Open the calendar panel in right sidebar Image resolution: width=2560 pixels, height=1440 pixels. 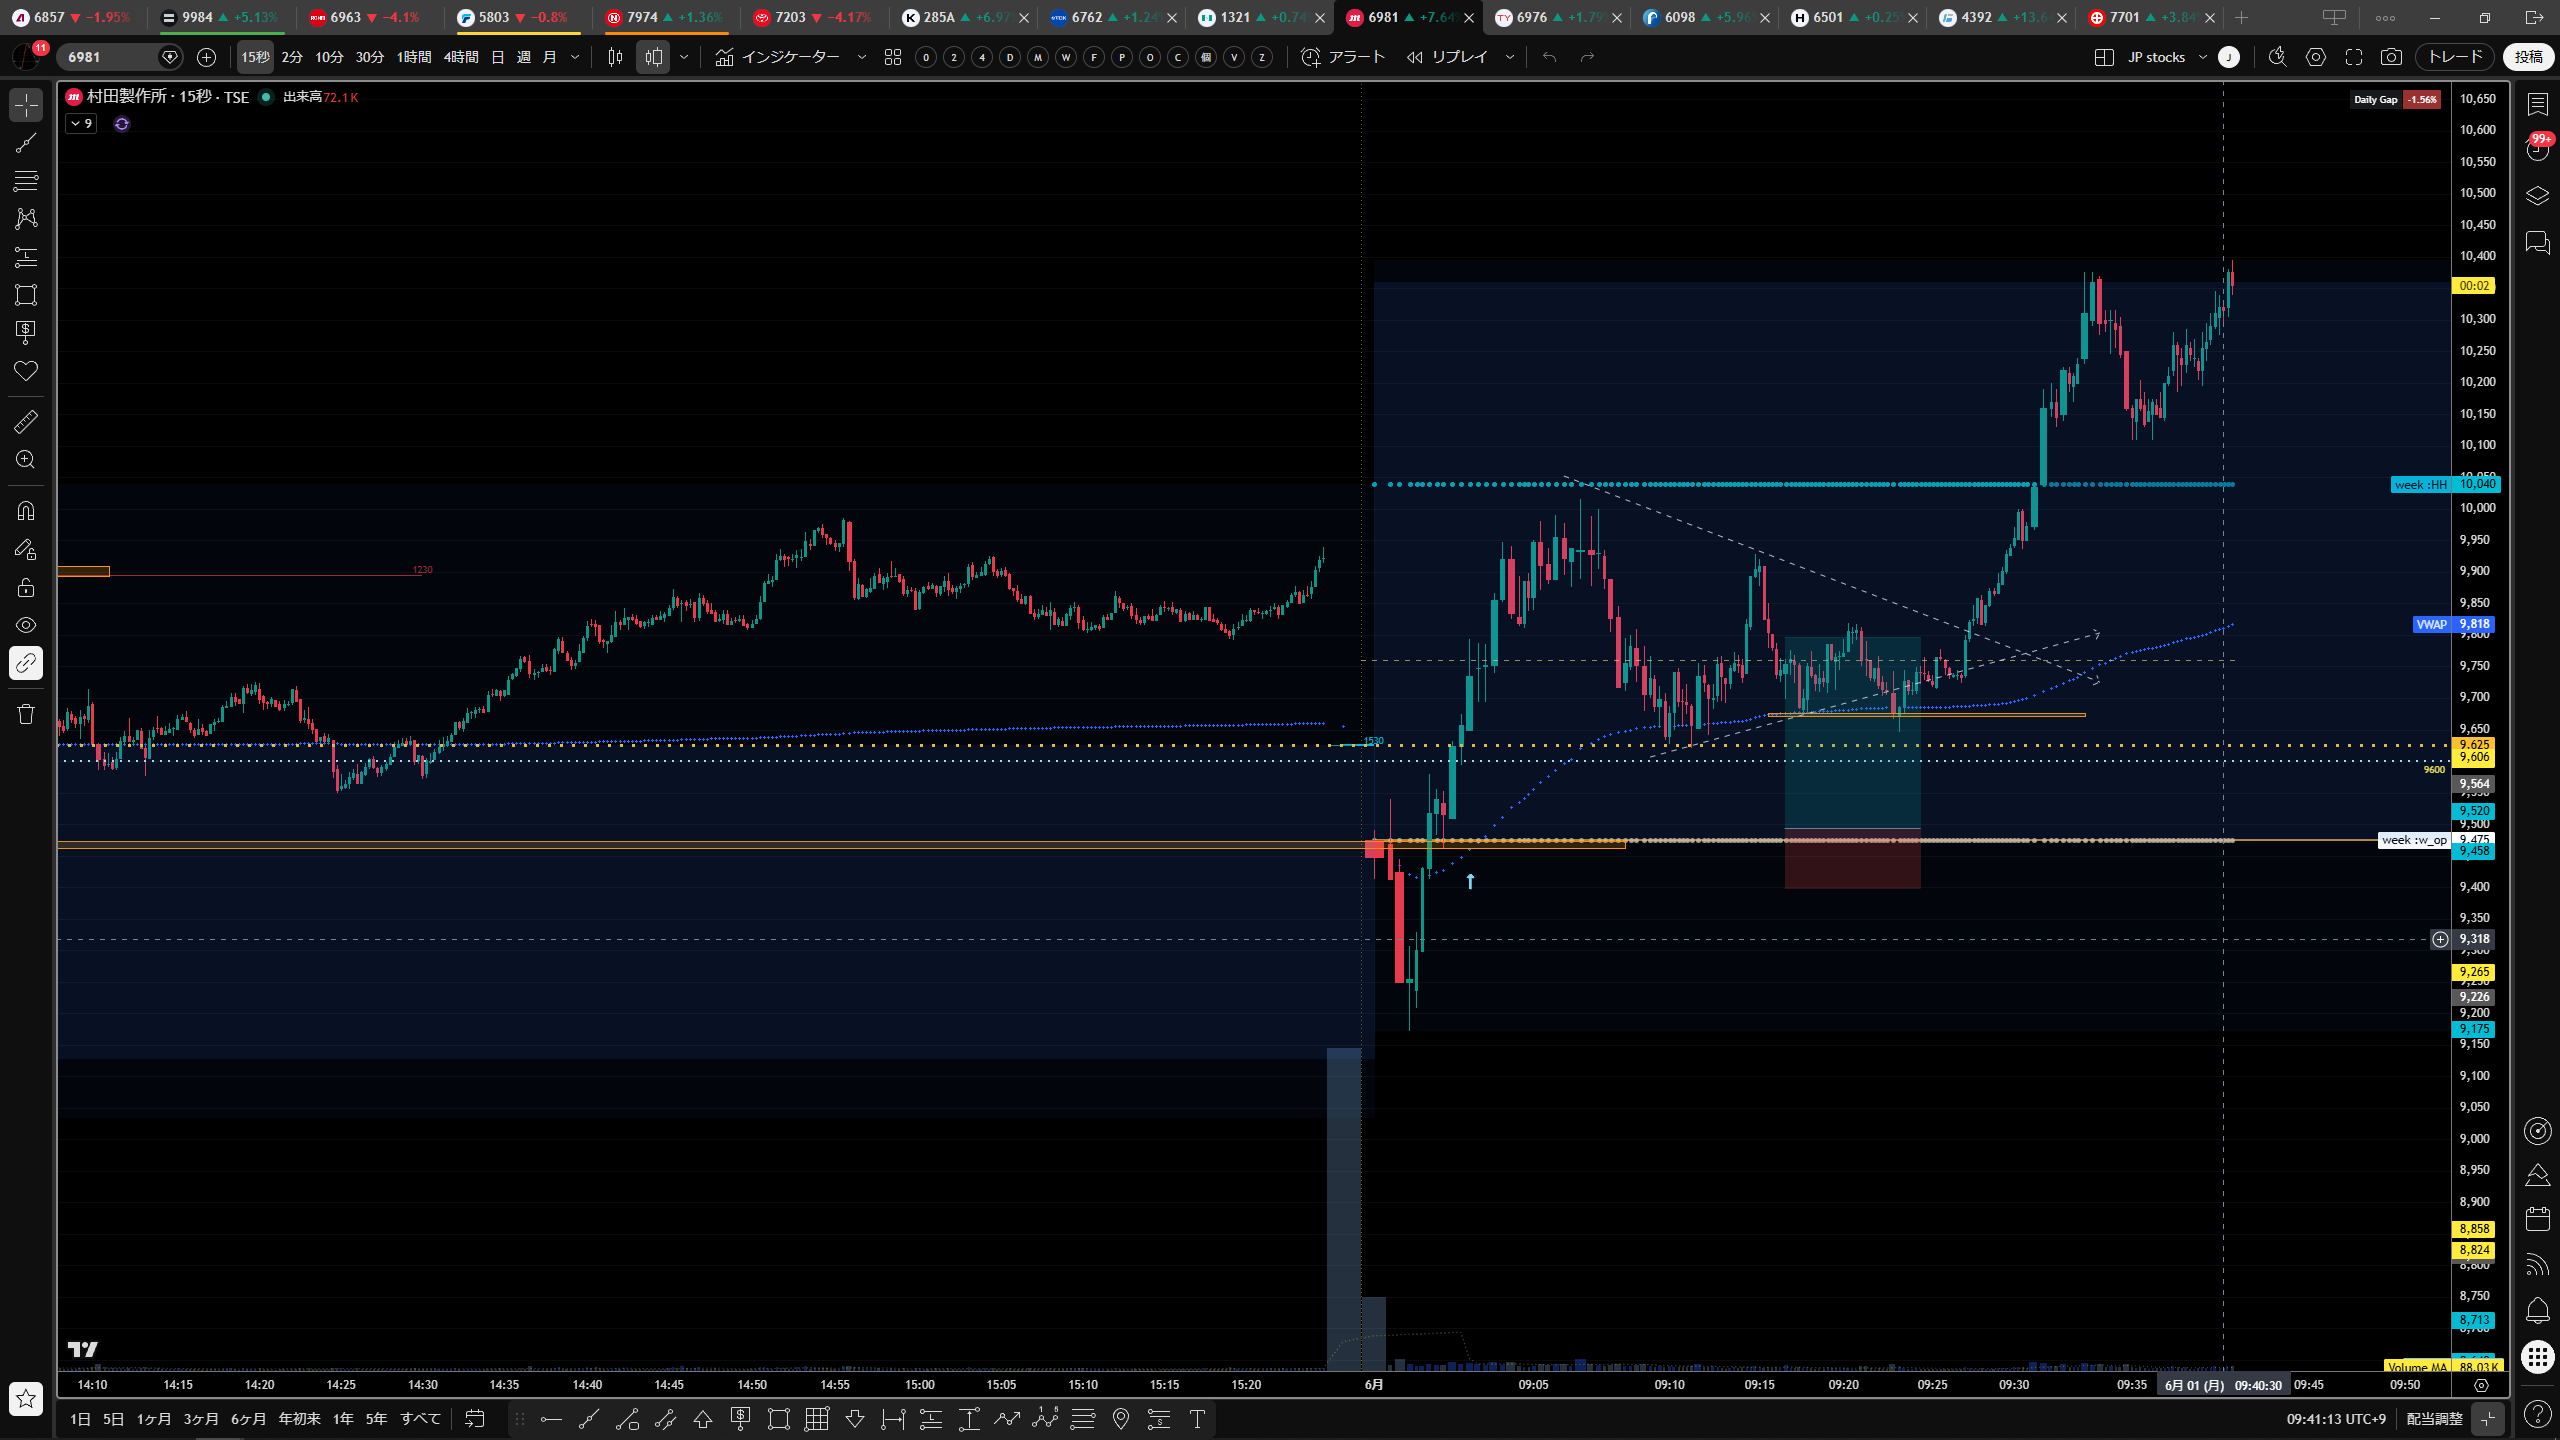(x=2538, y=1218)
